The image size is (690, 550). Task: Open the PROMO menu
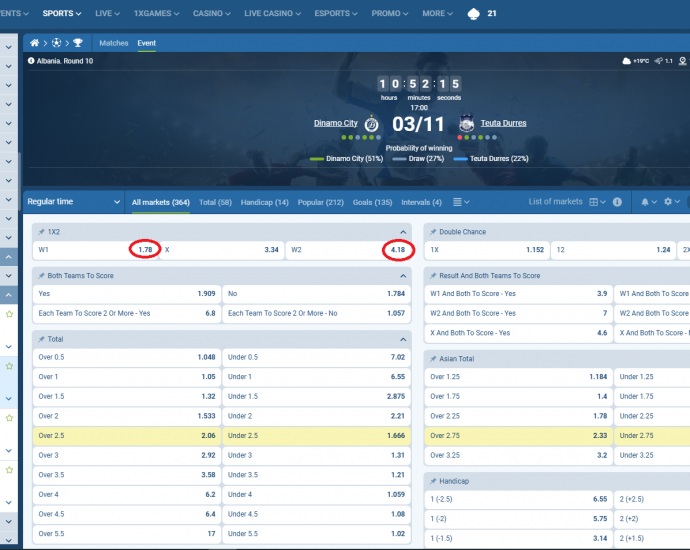[x=389, y=14]
